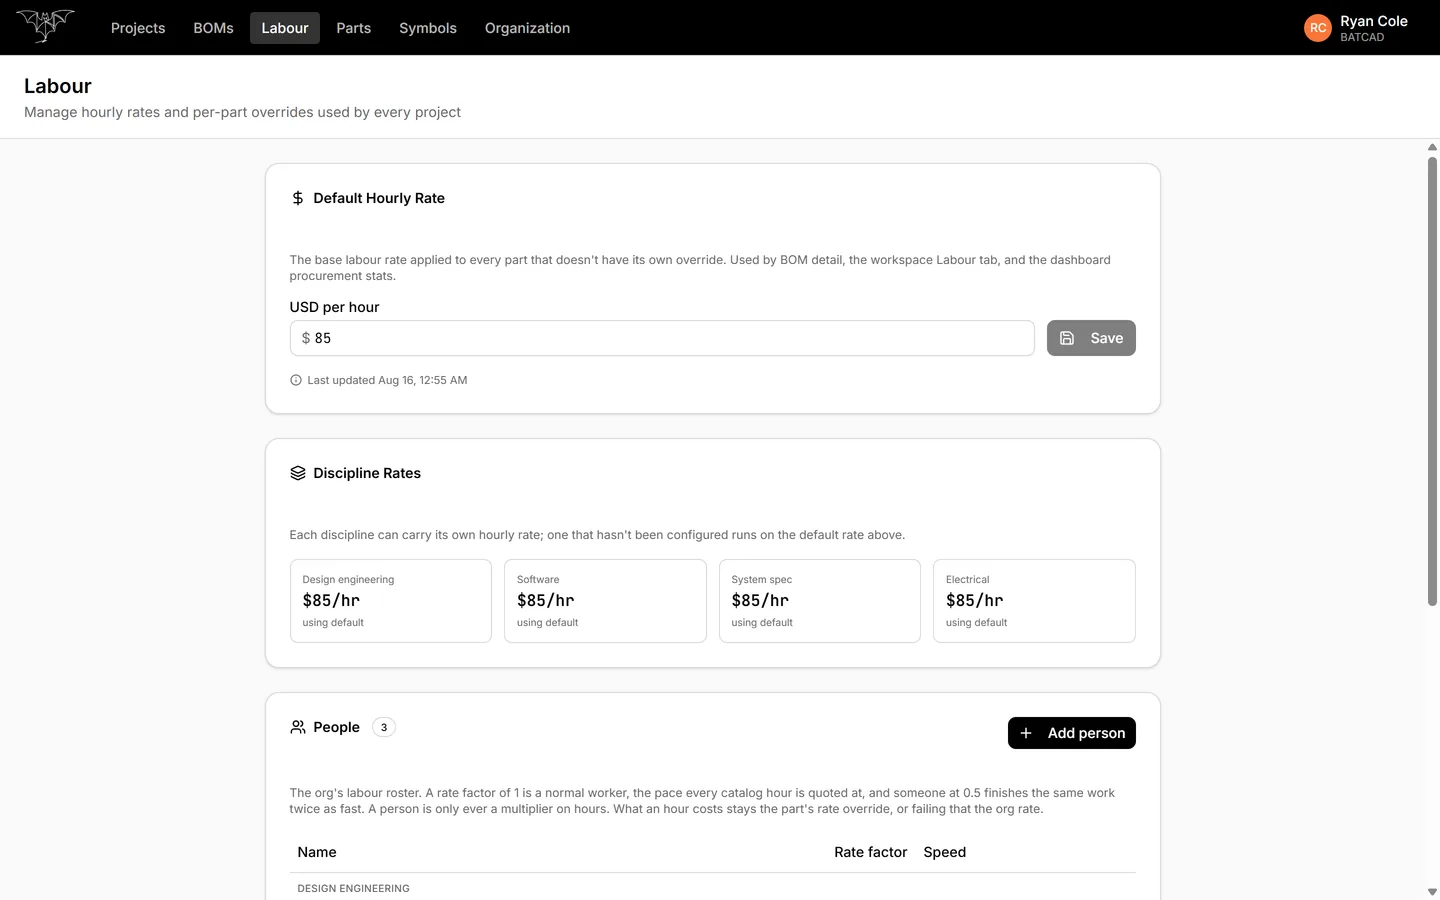Open the Ryan Cole account menu
This screenshot has height=900, width=1440.
click(x=1356, y=28)
